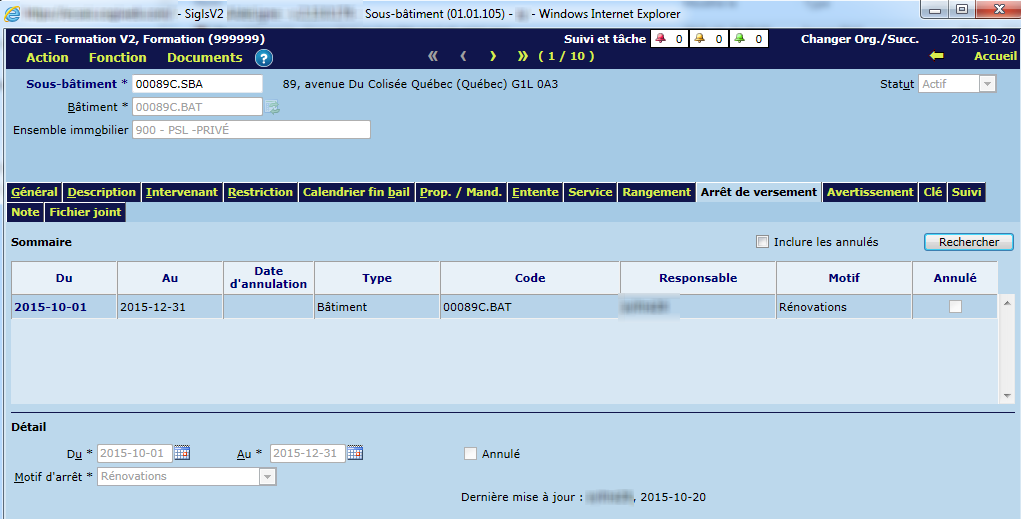Open calendar picker for Du date
Image resolution: width=1021 pixels, height=519 pixels.
(x=182, y=453)
